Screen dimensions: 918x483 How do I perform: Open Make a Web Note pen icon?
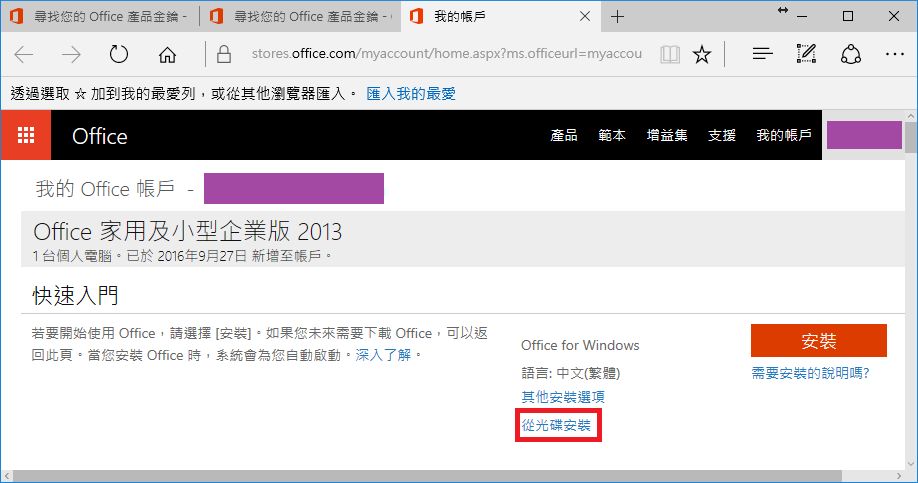806,54
